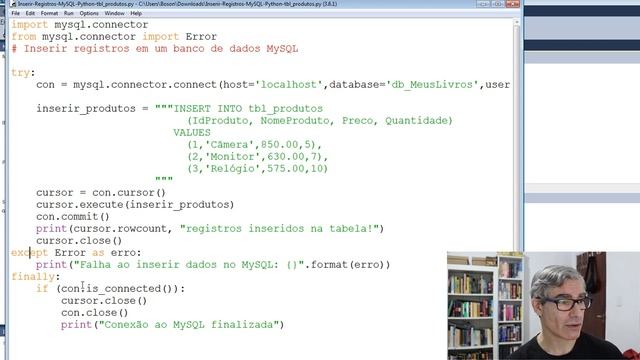This screenshot has width=640, height=360.
Task: Click the webcam video overlay of the presenter
Action: tap(543, 306)
